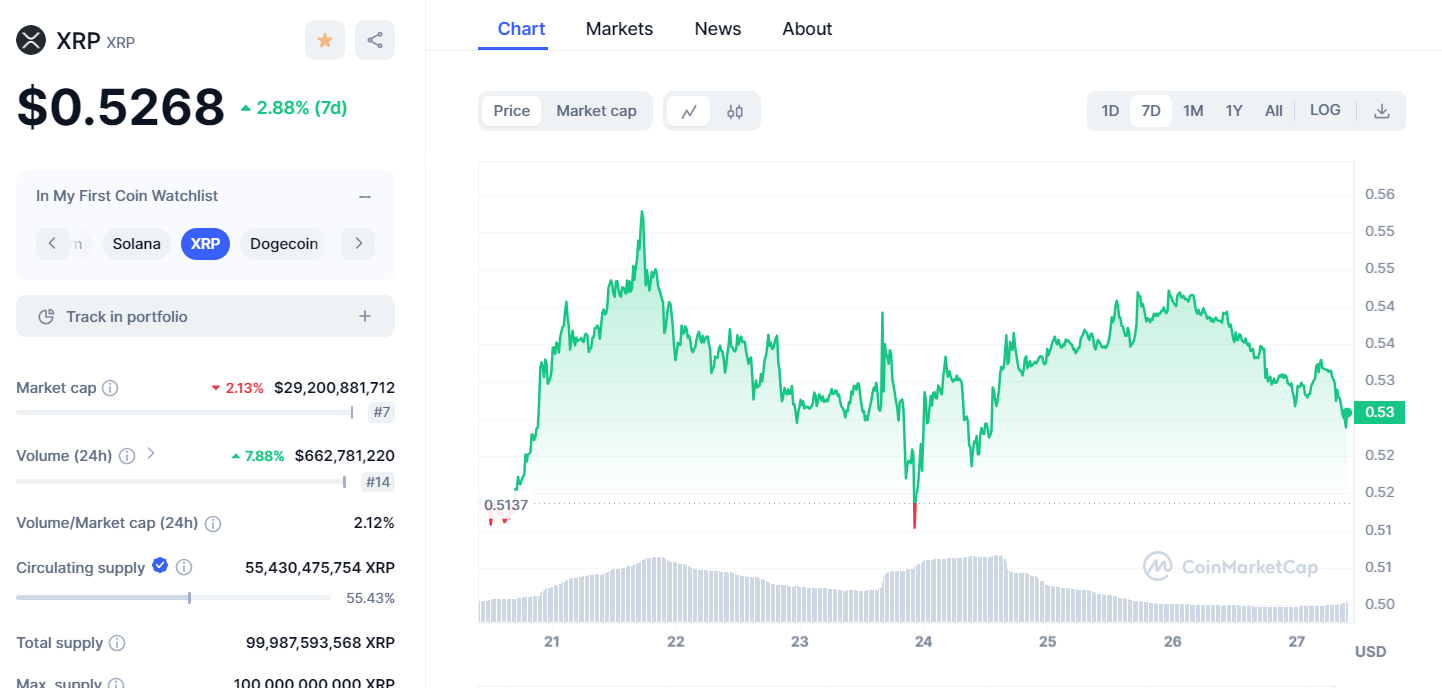This screenshot has height=688, width=1442.
Task: Click the info icon next to Volume (24h)
Action: pos(127,456)
